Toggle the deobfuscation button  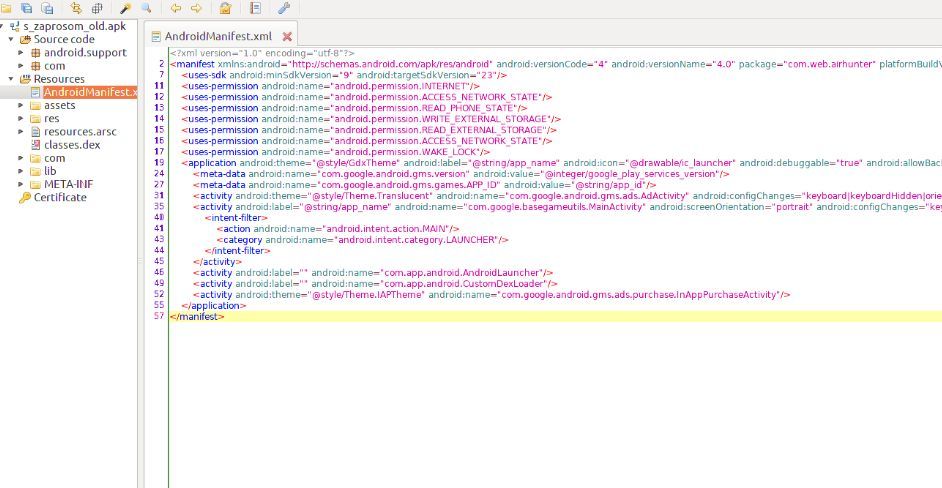(226, 8)
